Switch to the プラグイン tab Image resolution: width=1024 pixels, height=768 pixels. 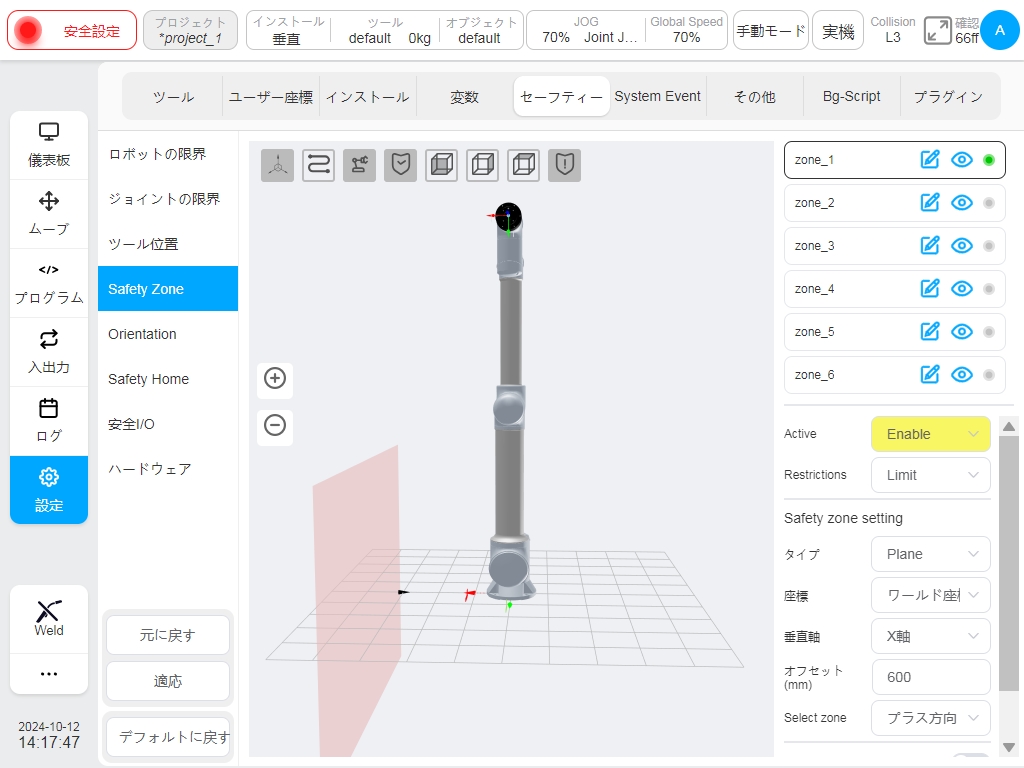click(x=948, y=97)
